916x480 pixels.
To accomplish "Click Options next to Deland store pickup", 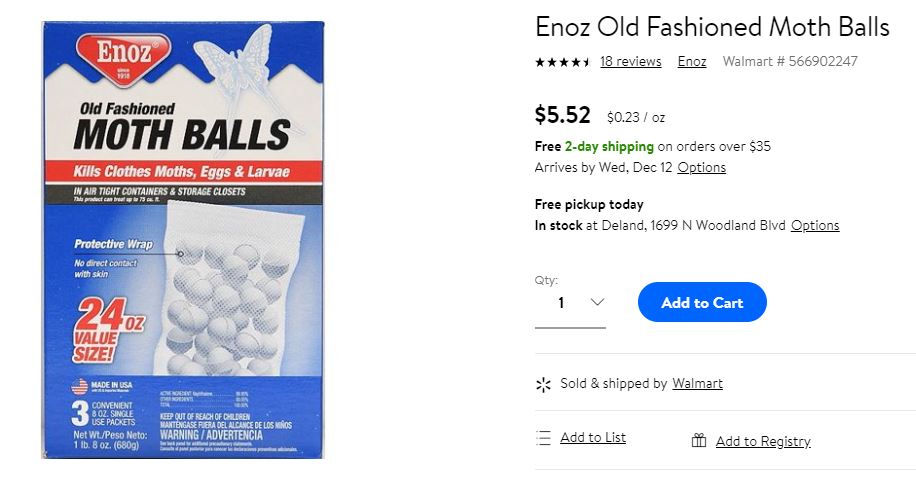I will 815,225.
